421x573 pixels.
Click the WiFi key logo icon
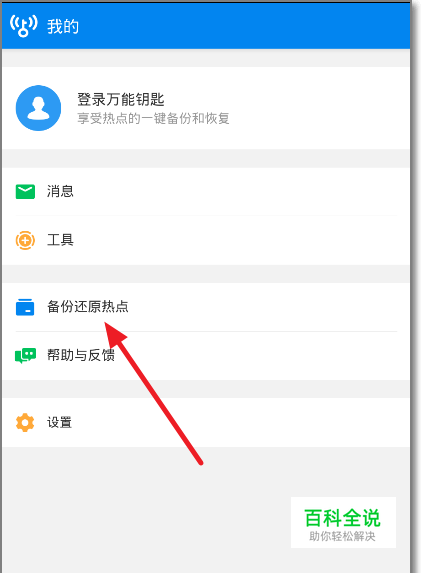[23, 26]
